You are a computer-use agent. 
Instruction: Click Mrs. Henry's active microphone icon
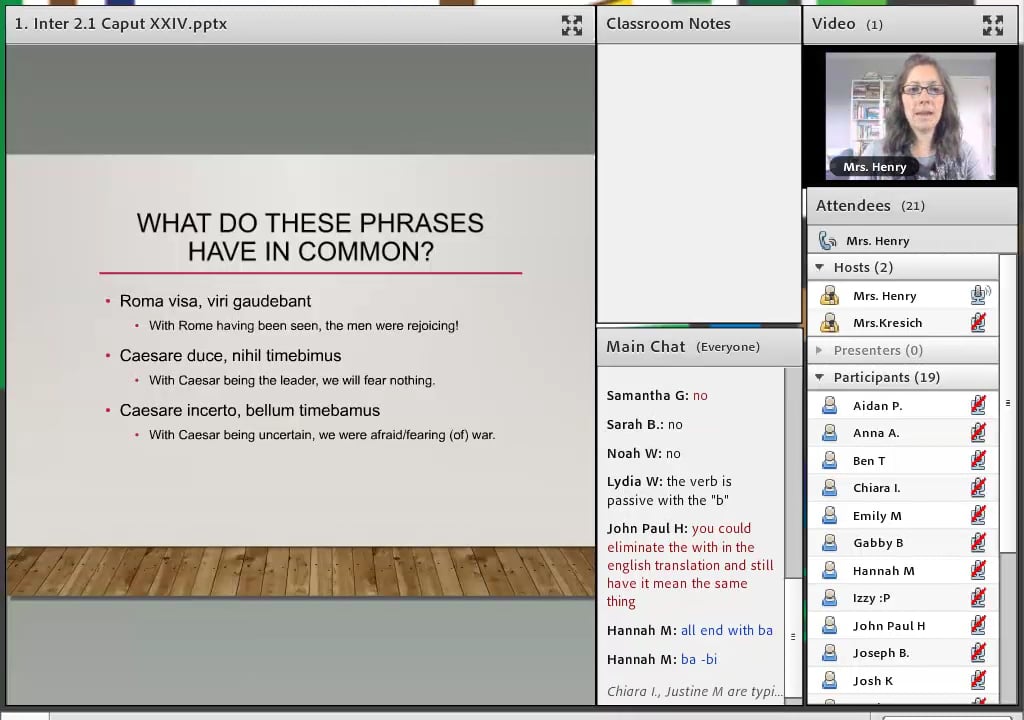(980, 295)
